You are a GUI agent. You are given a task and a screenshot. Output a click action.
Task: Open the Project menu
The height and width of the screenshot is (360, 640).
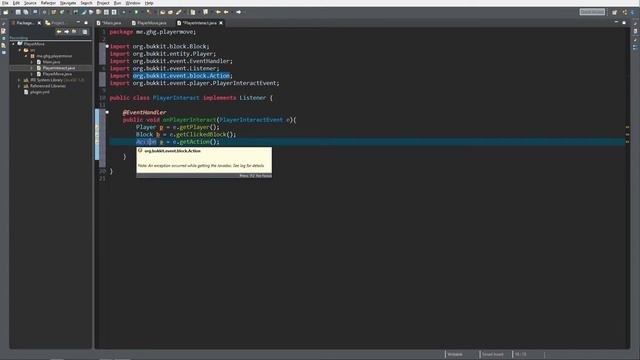pos(103,3)
